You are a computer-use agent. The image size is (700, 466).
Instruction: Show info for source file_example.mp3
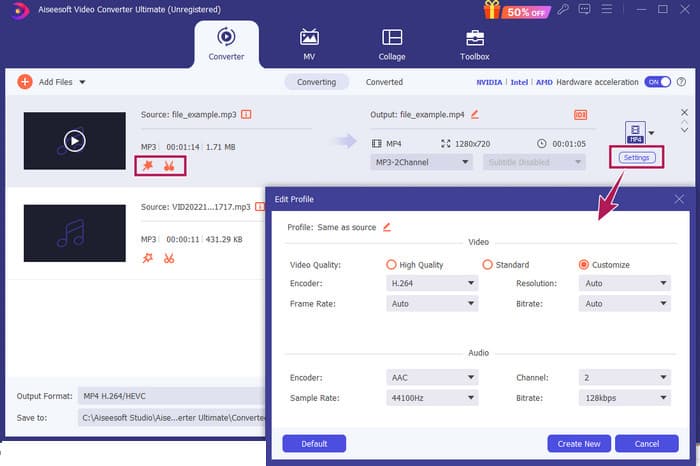pos(246,114)
